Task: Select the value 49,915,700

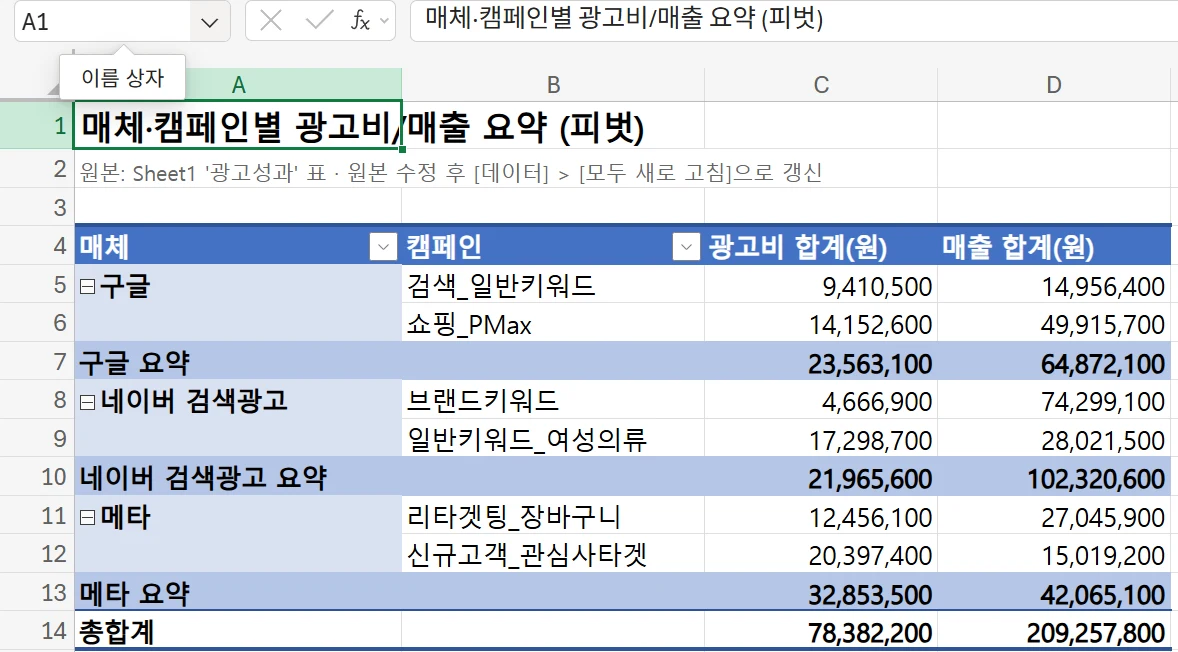Action: click(1054, 324)
